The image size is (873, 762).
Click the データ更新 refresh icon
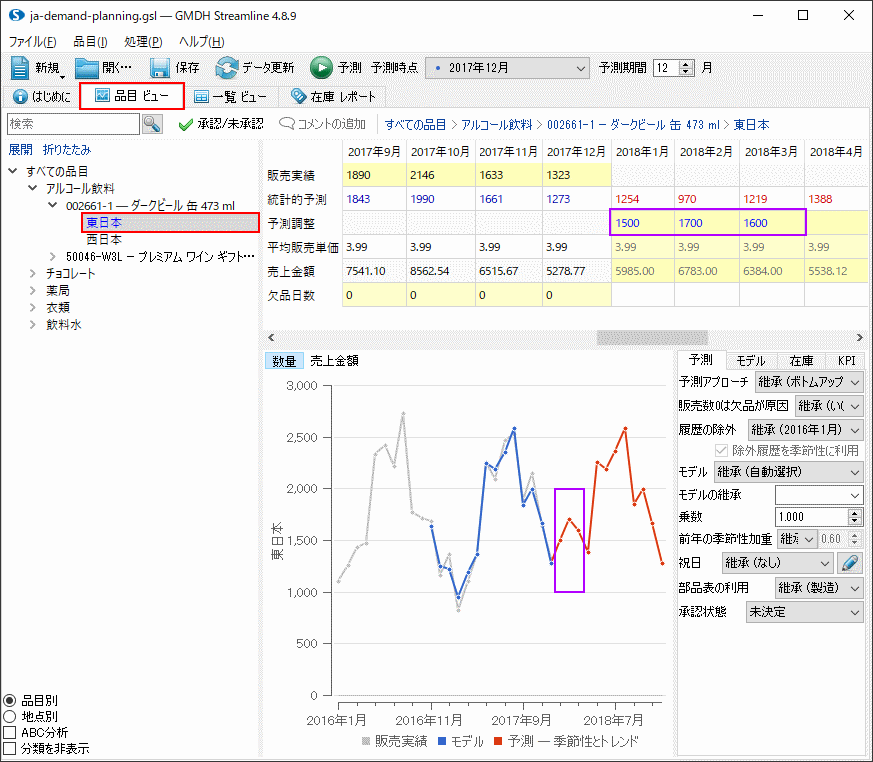[227, 68]
